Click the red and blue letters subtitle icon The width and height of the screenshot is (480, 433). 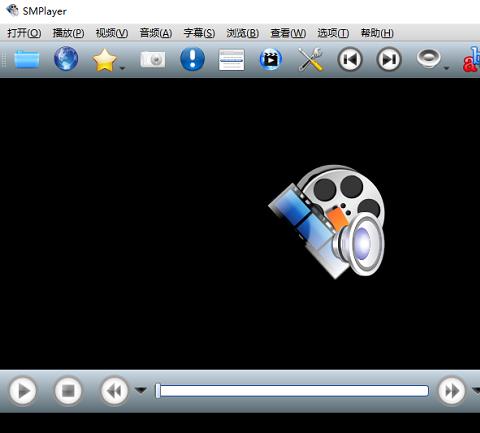pos(471,59)
